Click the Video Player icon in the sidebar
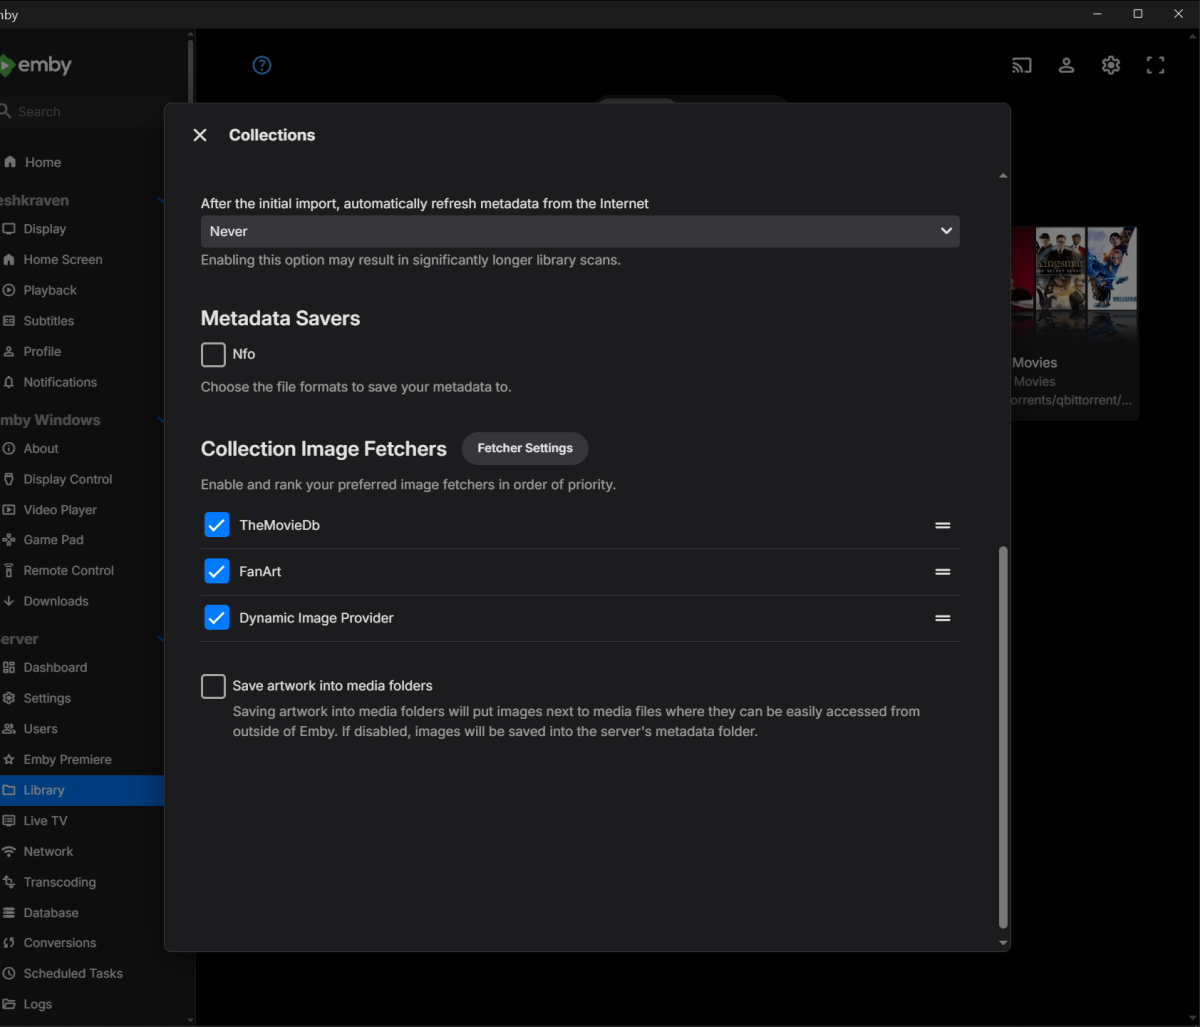 click(x=9, y=510)
